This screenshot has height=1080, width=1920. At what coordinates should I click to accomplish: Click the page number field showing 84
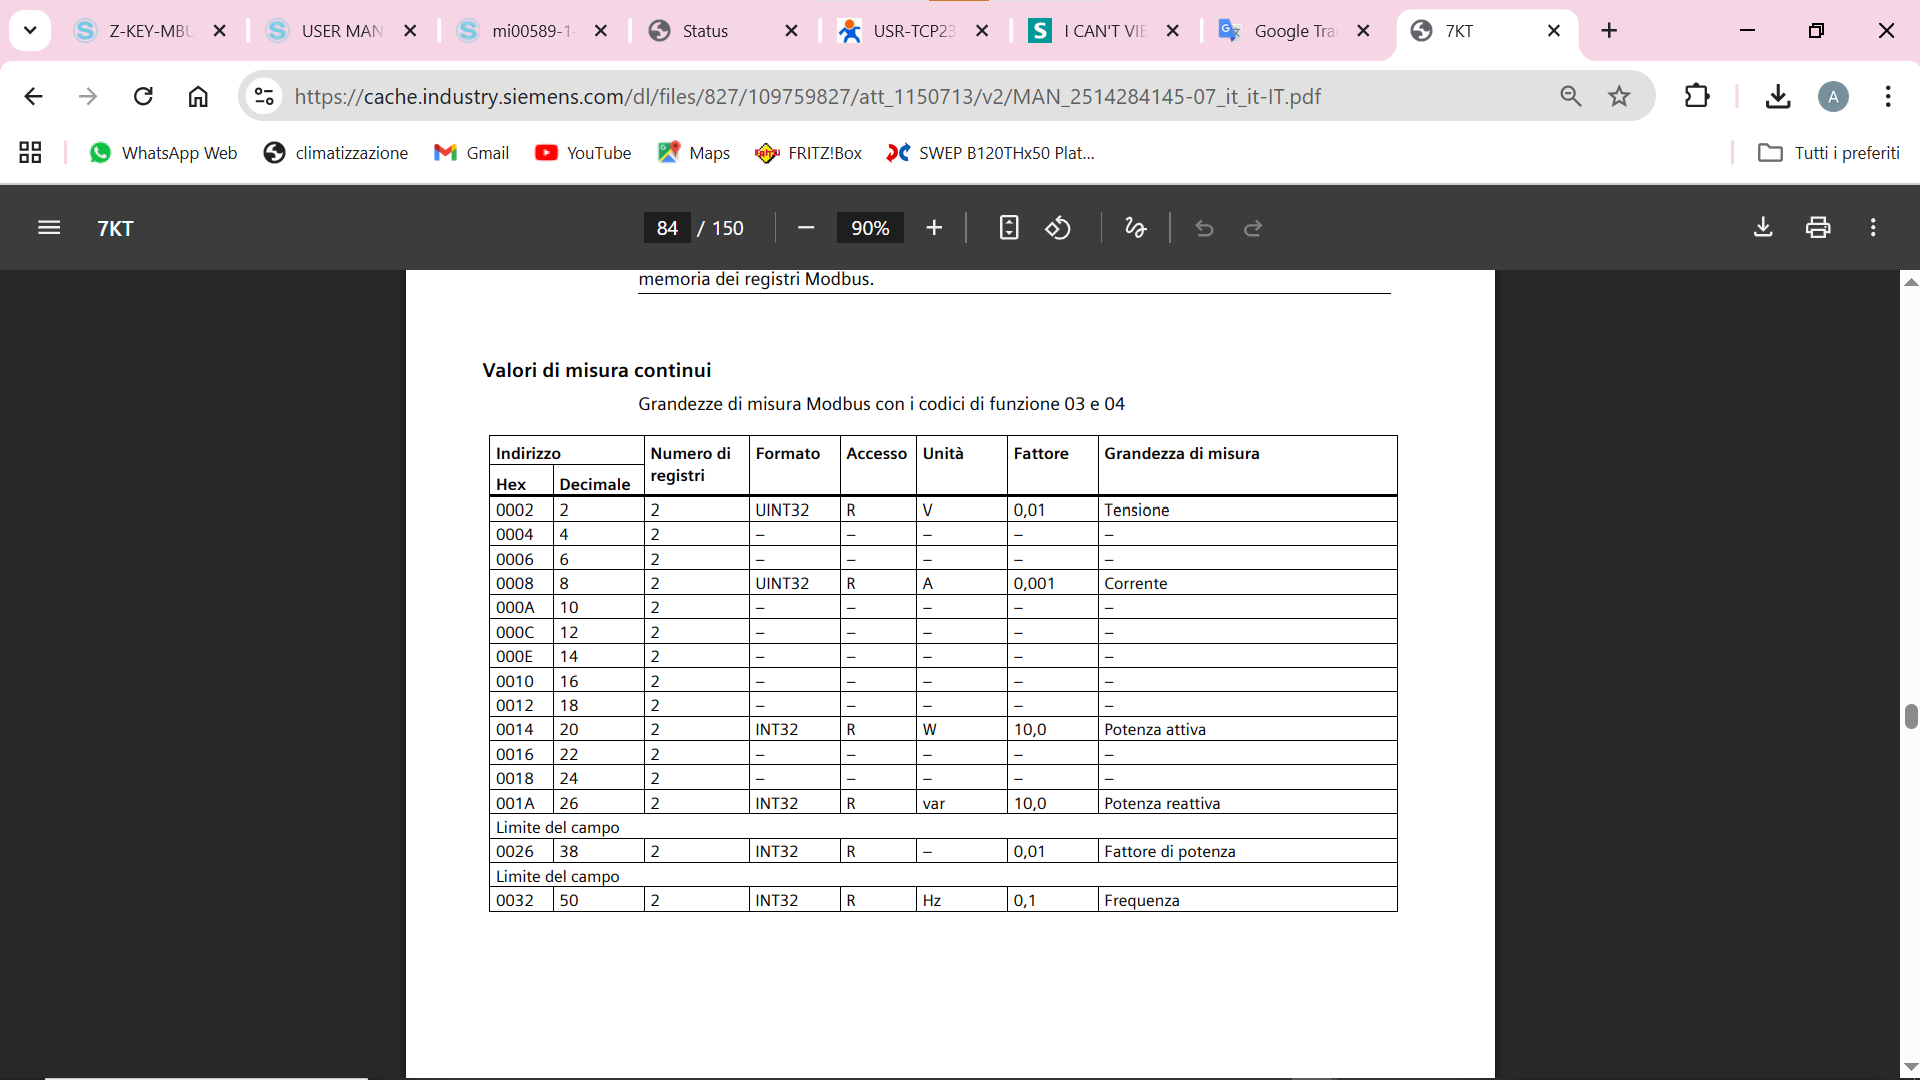[667, 228]
